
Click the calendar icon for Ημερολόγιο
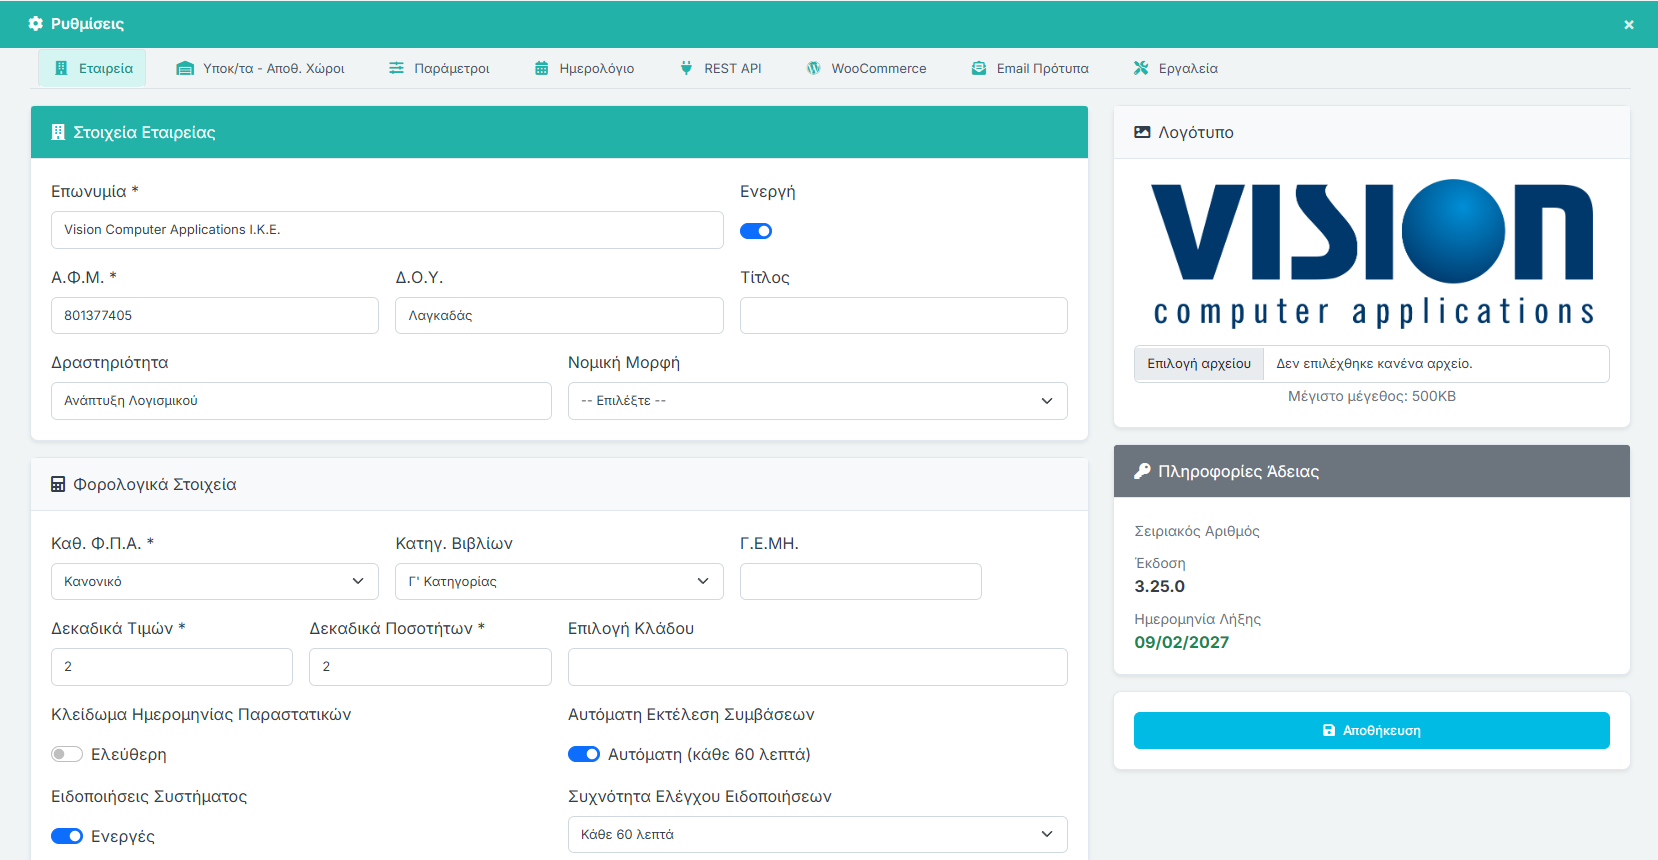pyautogui.click(x=541, y=68)
